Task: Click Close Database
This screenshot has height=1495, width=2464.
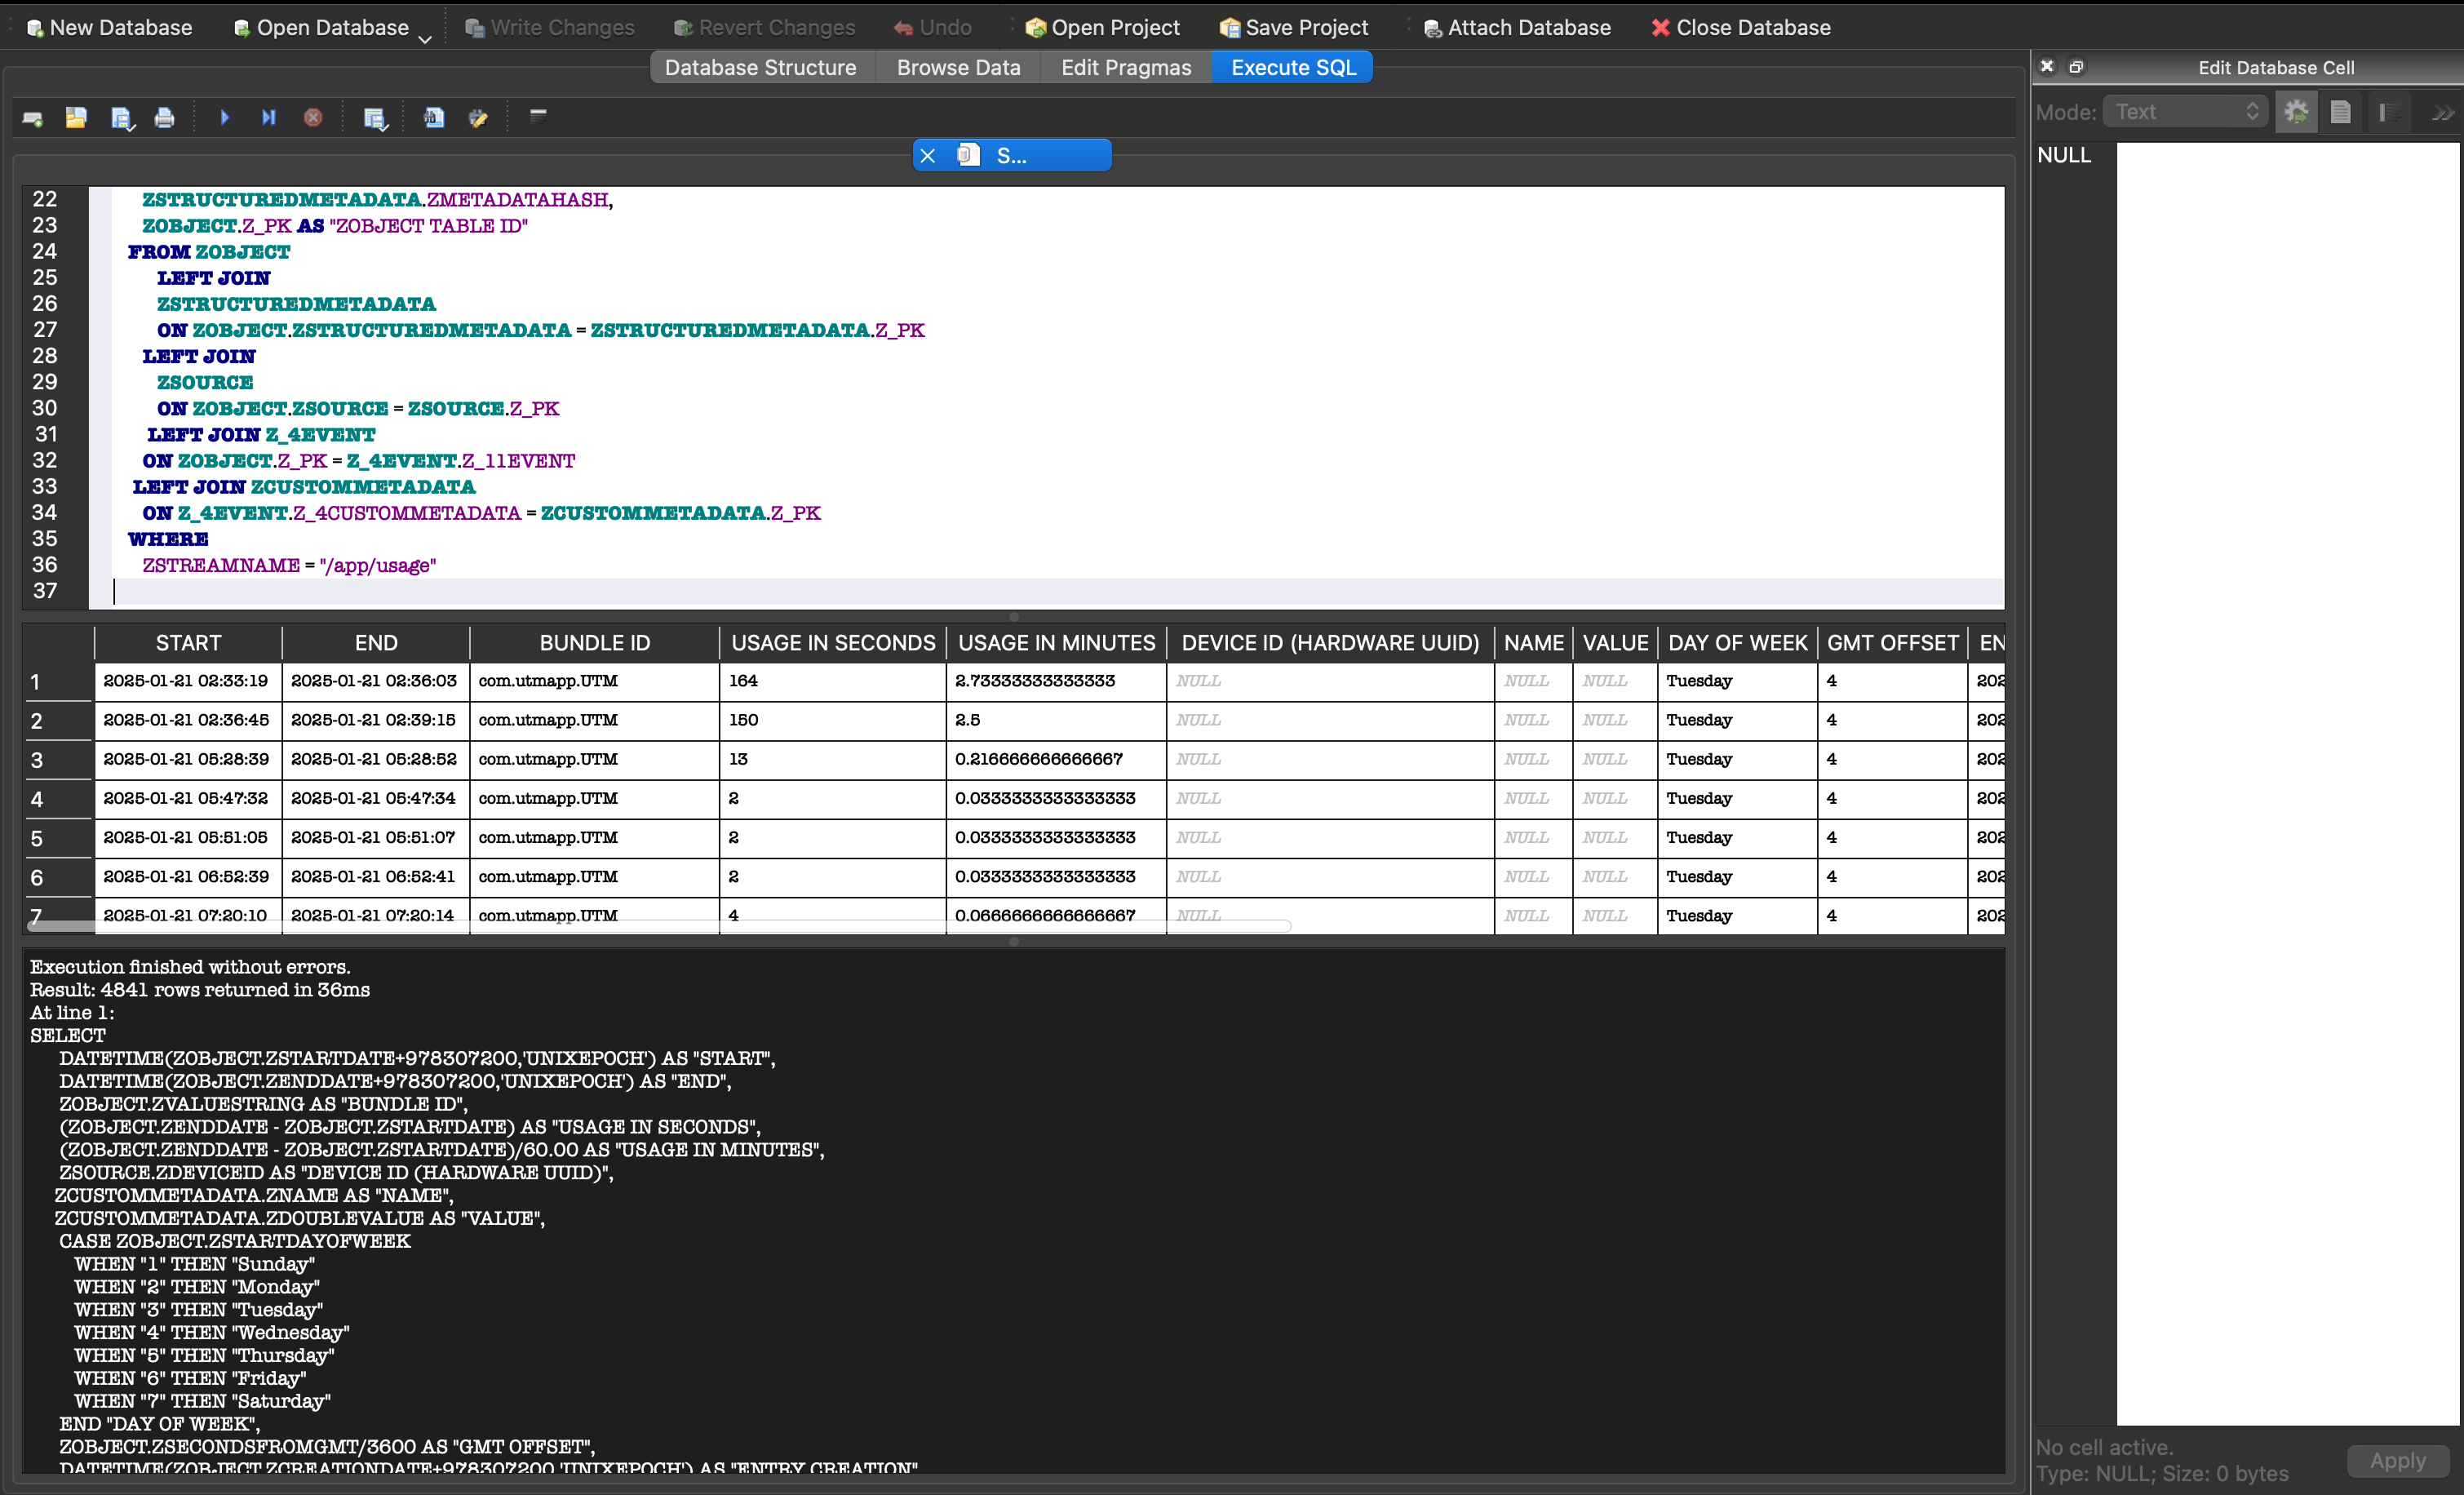Action: click(x=1741, y=27)
